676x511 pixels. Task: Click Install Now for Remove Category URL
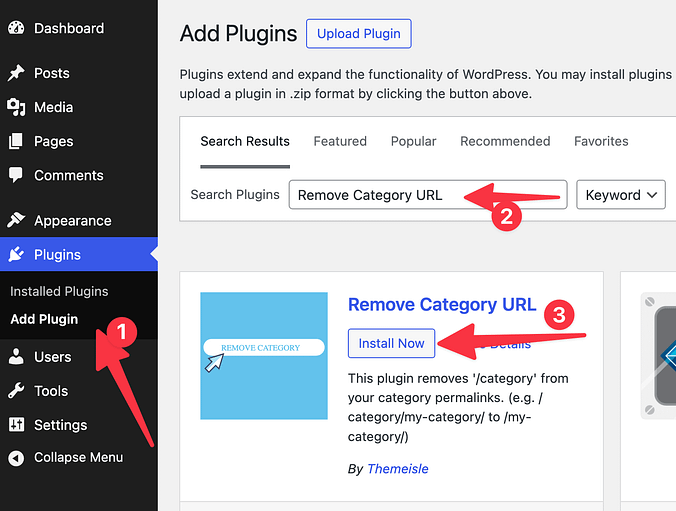(391, 343)
